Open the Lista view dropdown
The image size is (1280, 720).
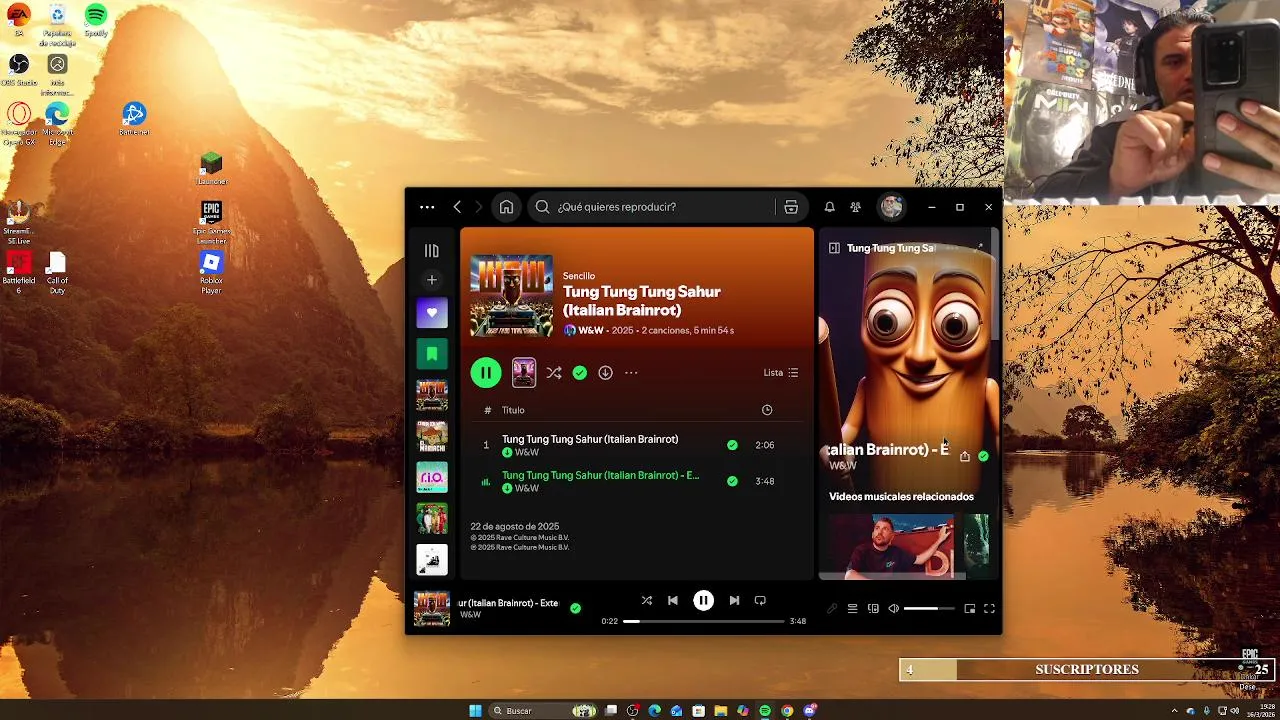click(781, 373)
